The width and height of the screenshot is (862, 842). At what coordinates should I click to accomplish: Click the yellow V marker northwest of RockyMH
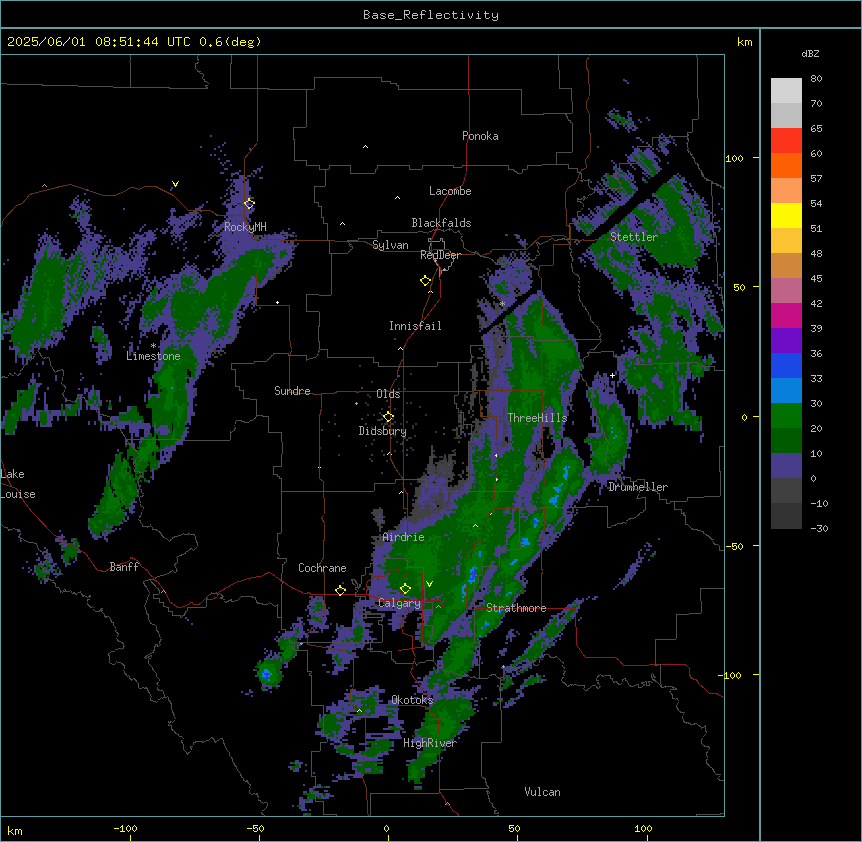point(175,184)
